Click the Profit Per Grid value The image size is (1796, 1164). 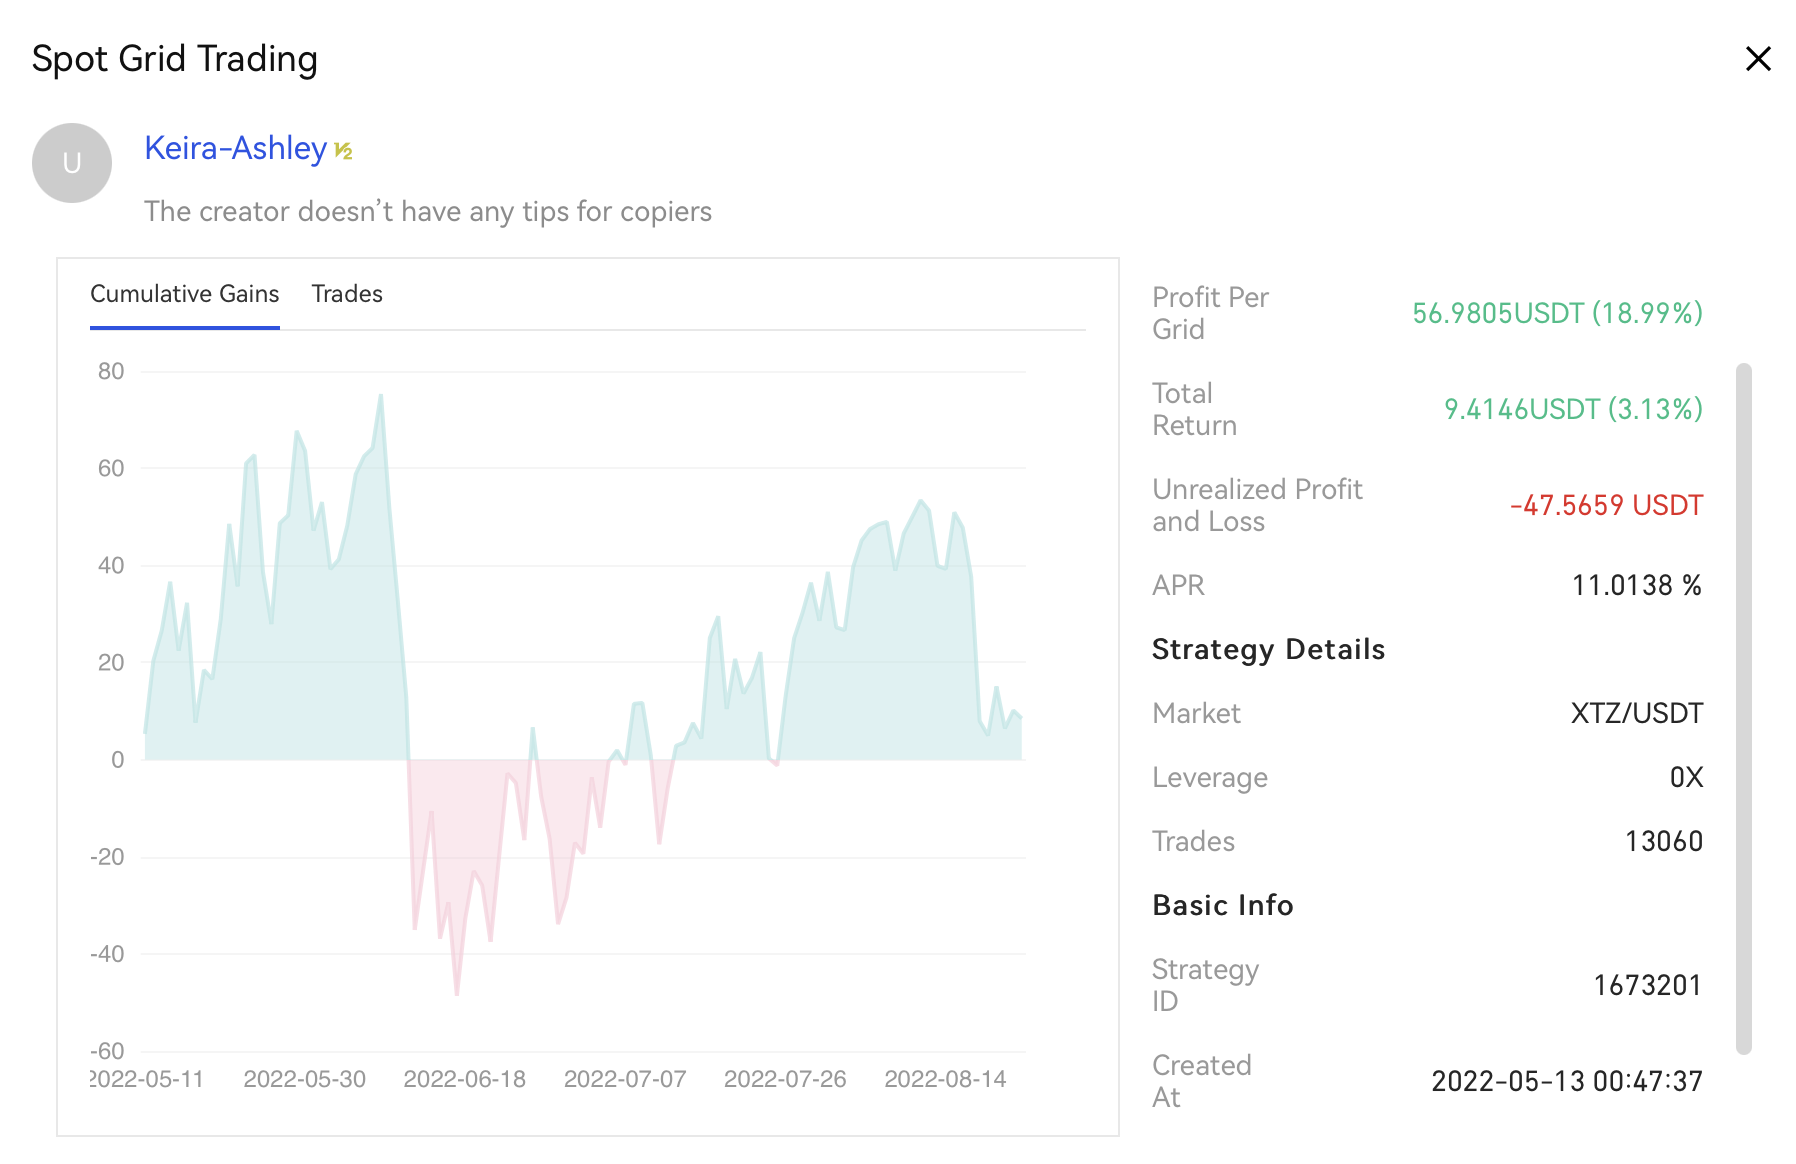click(1556, 313)
